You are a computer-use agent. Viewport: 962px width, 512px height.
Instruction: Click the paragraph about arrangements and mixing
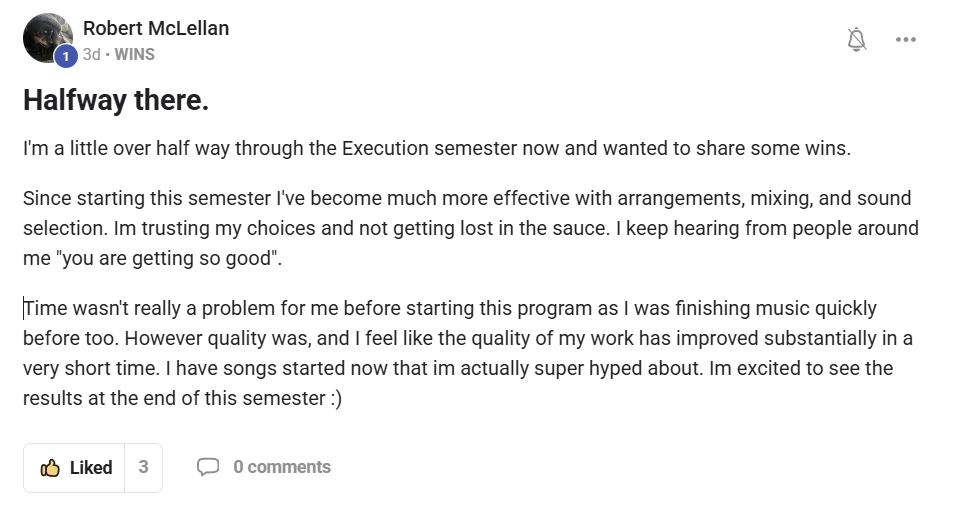(x=470, y=228)
